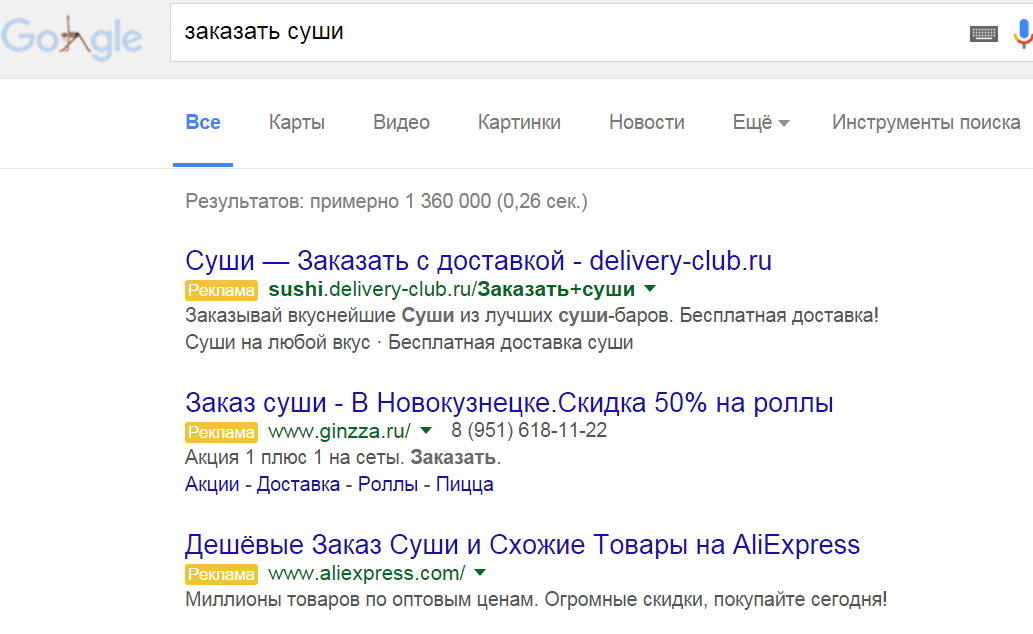Image resolution: width=1033 pixels, height=634 pixels.
Task: Open the delivery-club.ru sushi ad headline
Action: [478, 260]
